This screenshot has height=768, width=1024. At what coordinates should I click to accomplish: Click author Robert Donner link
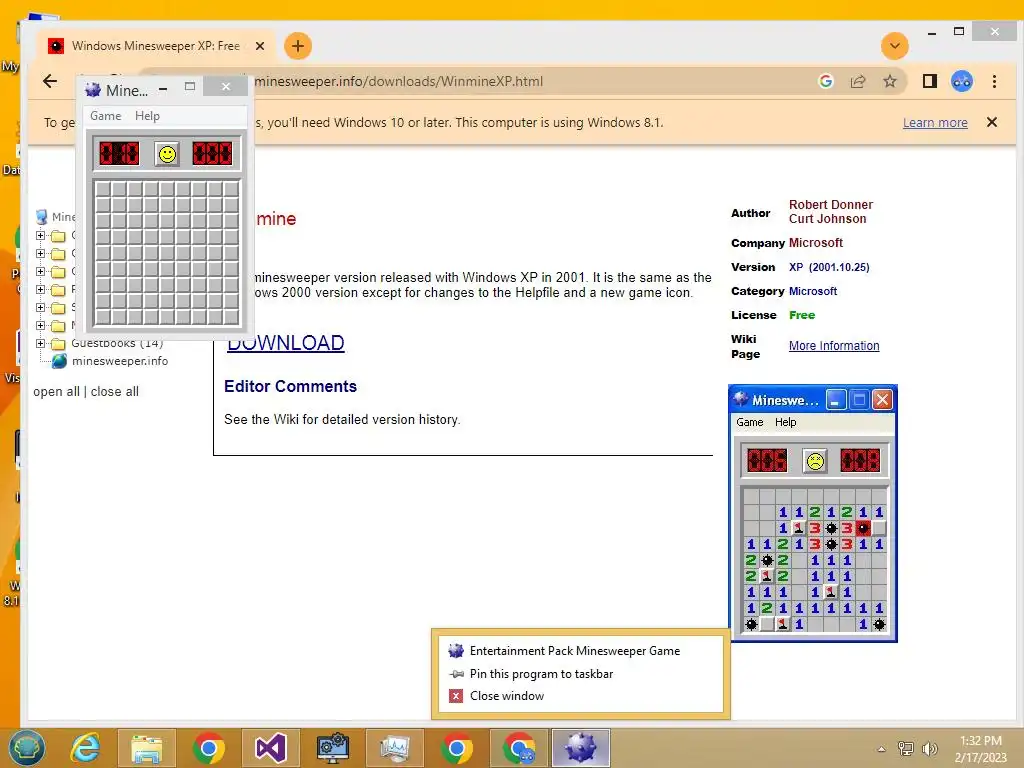831,204
